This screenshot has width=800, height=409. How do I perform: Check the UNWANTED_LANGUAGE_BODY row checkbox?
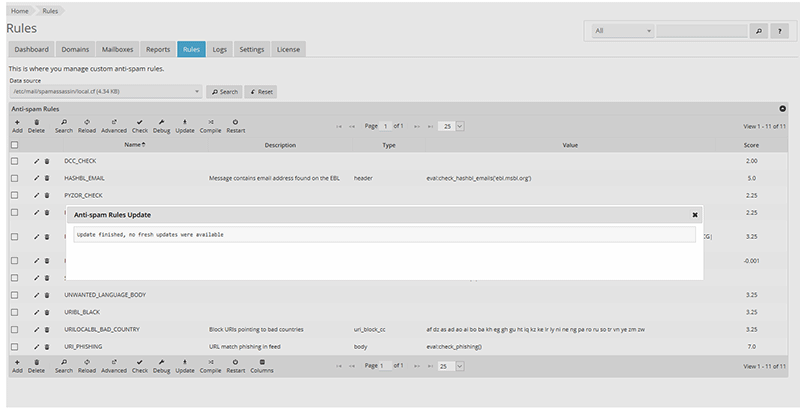click(15, 295)
